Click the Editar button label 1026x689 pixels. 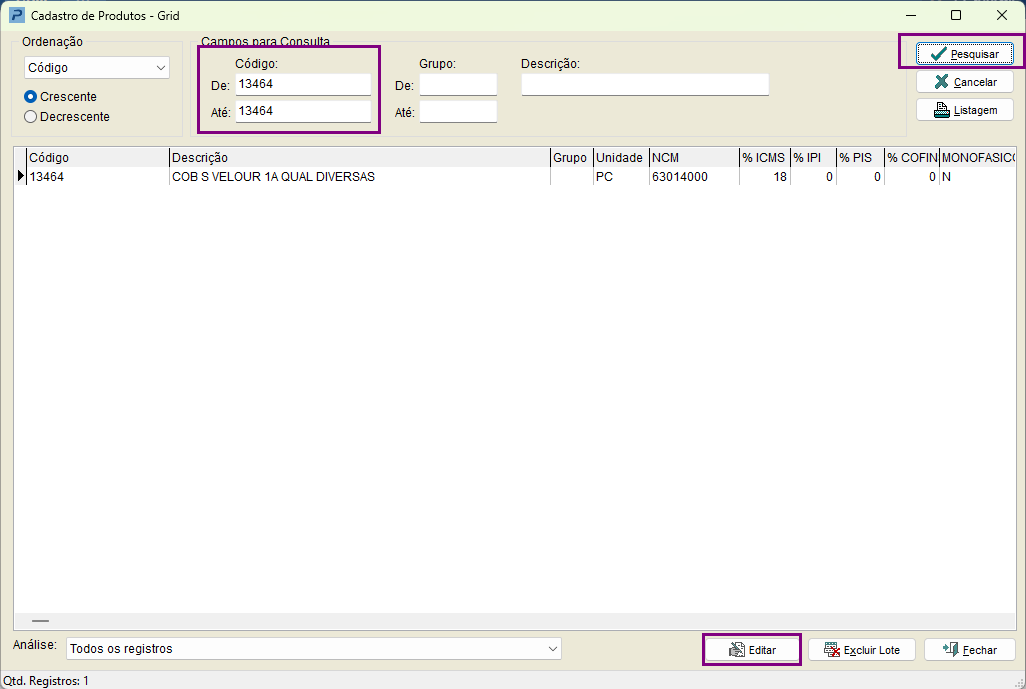point(762,650)
